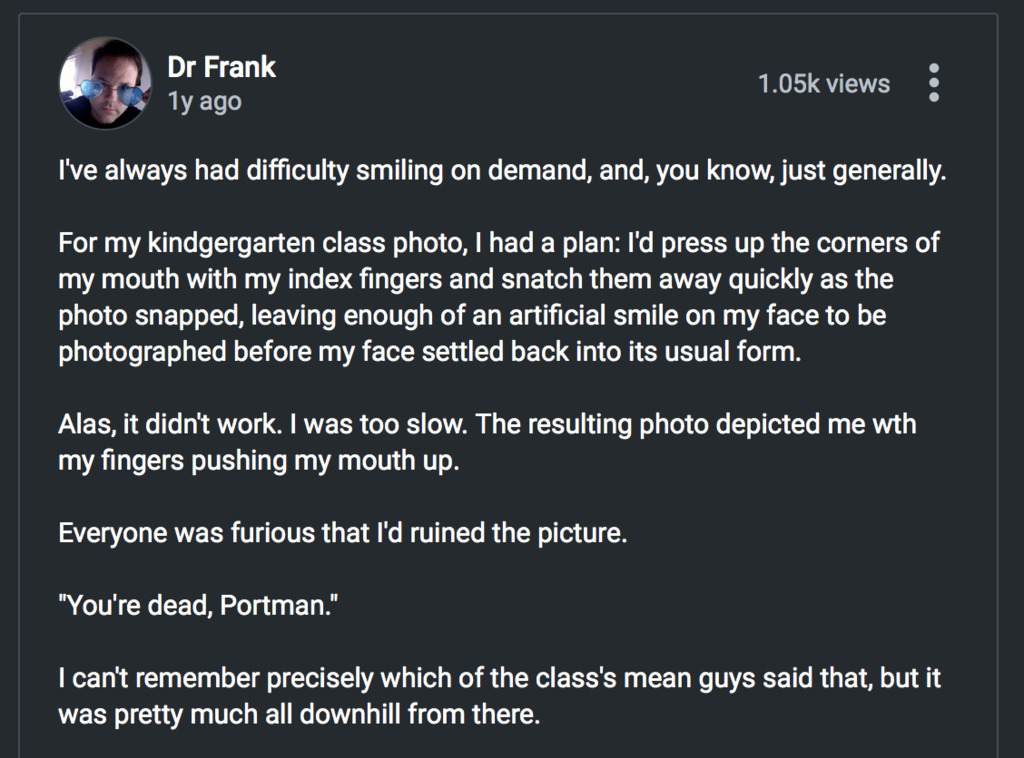Click the final line "was pretty much all downhill"
The height and width of the screenshot is (758, 1024).
point(299,716)
